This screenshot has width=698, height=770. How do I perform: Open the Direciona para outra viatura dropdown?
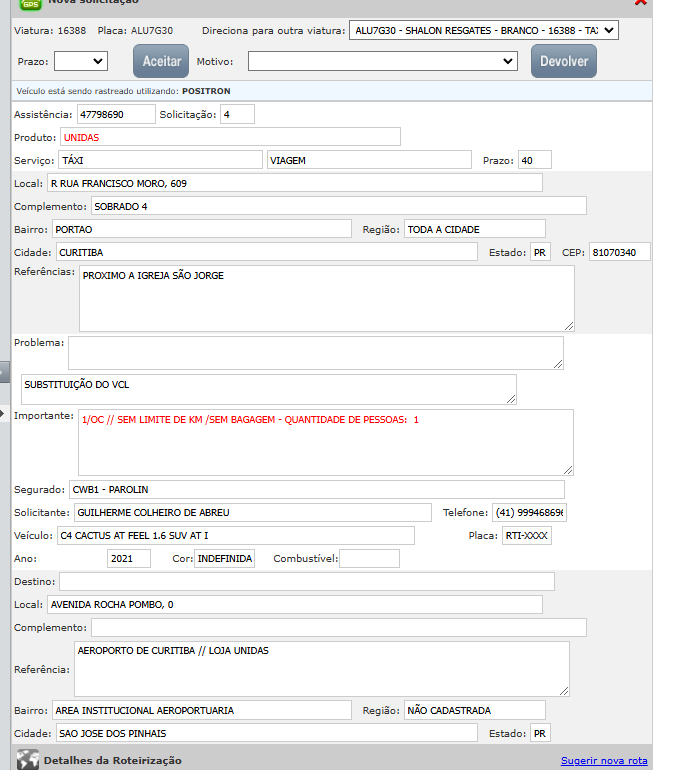[483, 30]
